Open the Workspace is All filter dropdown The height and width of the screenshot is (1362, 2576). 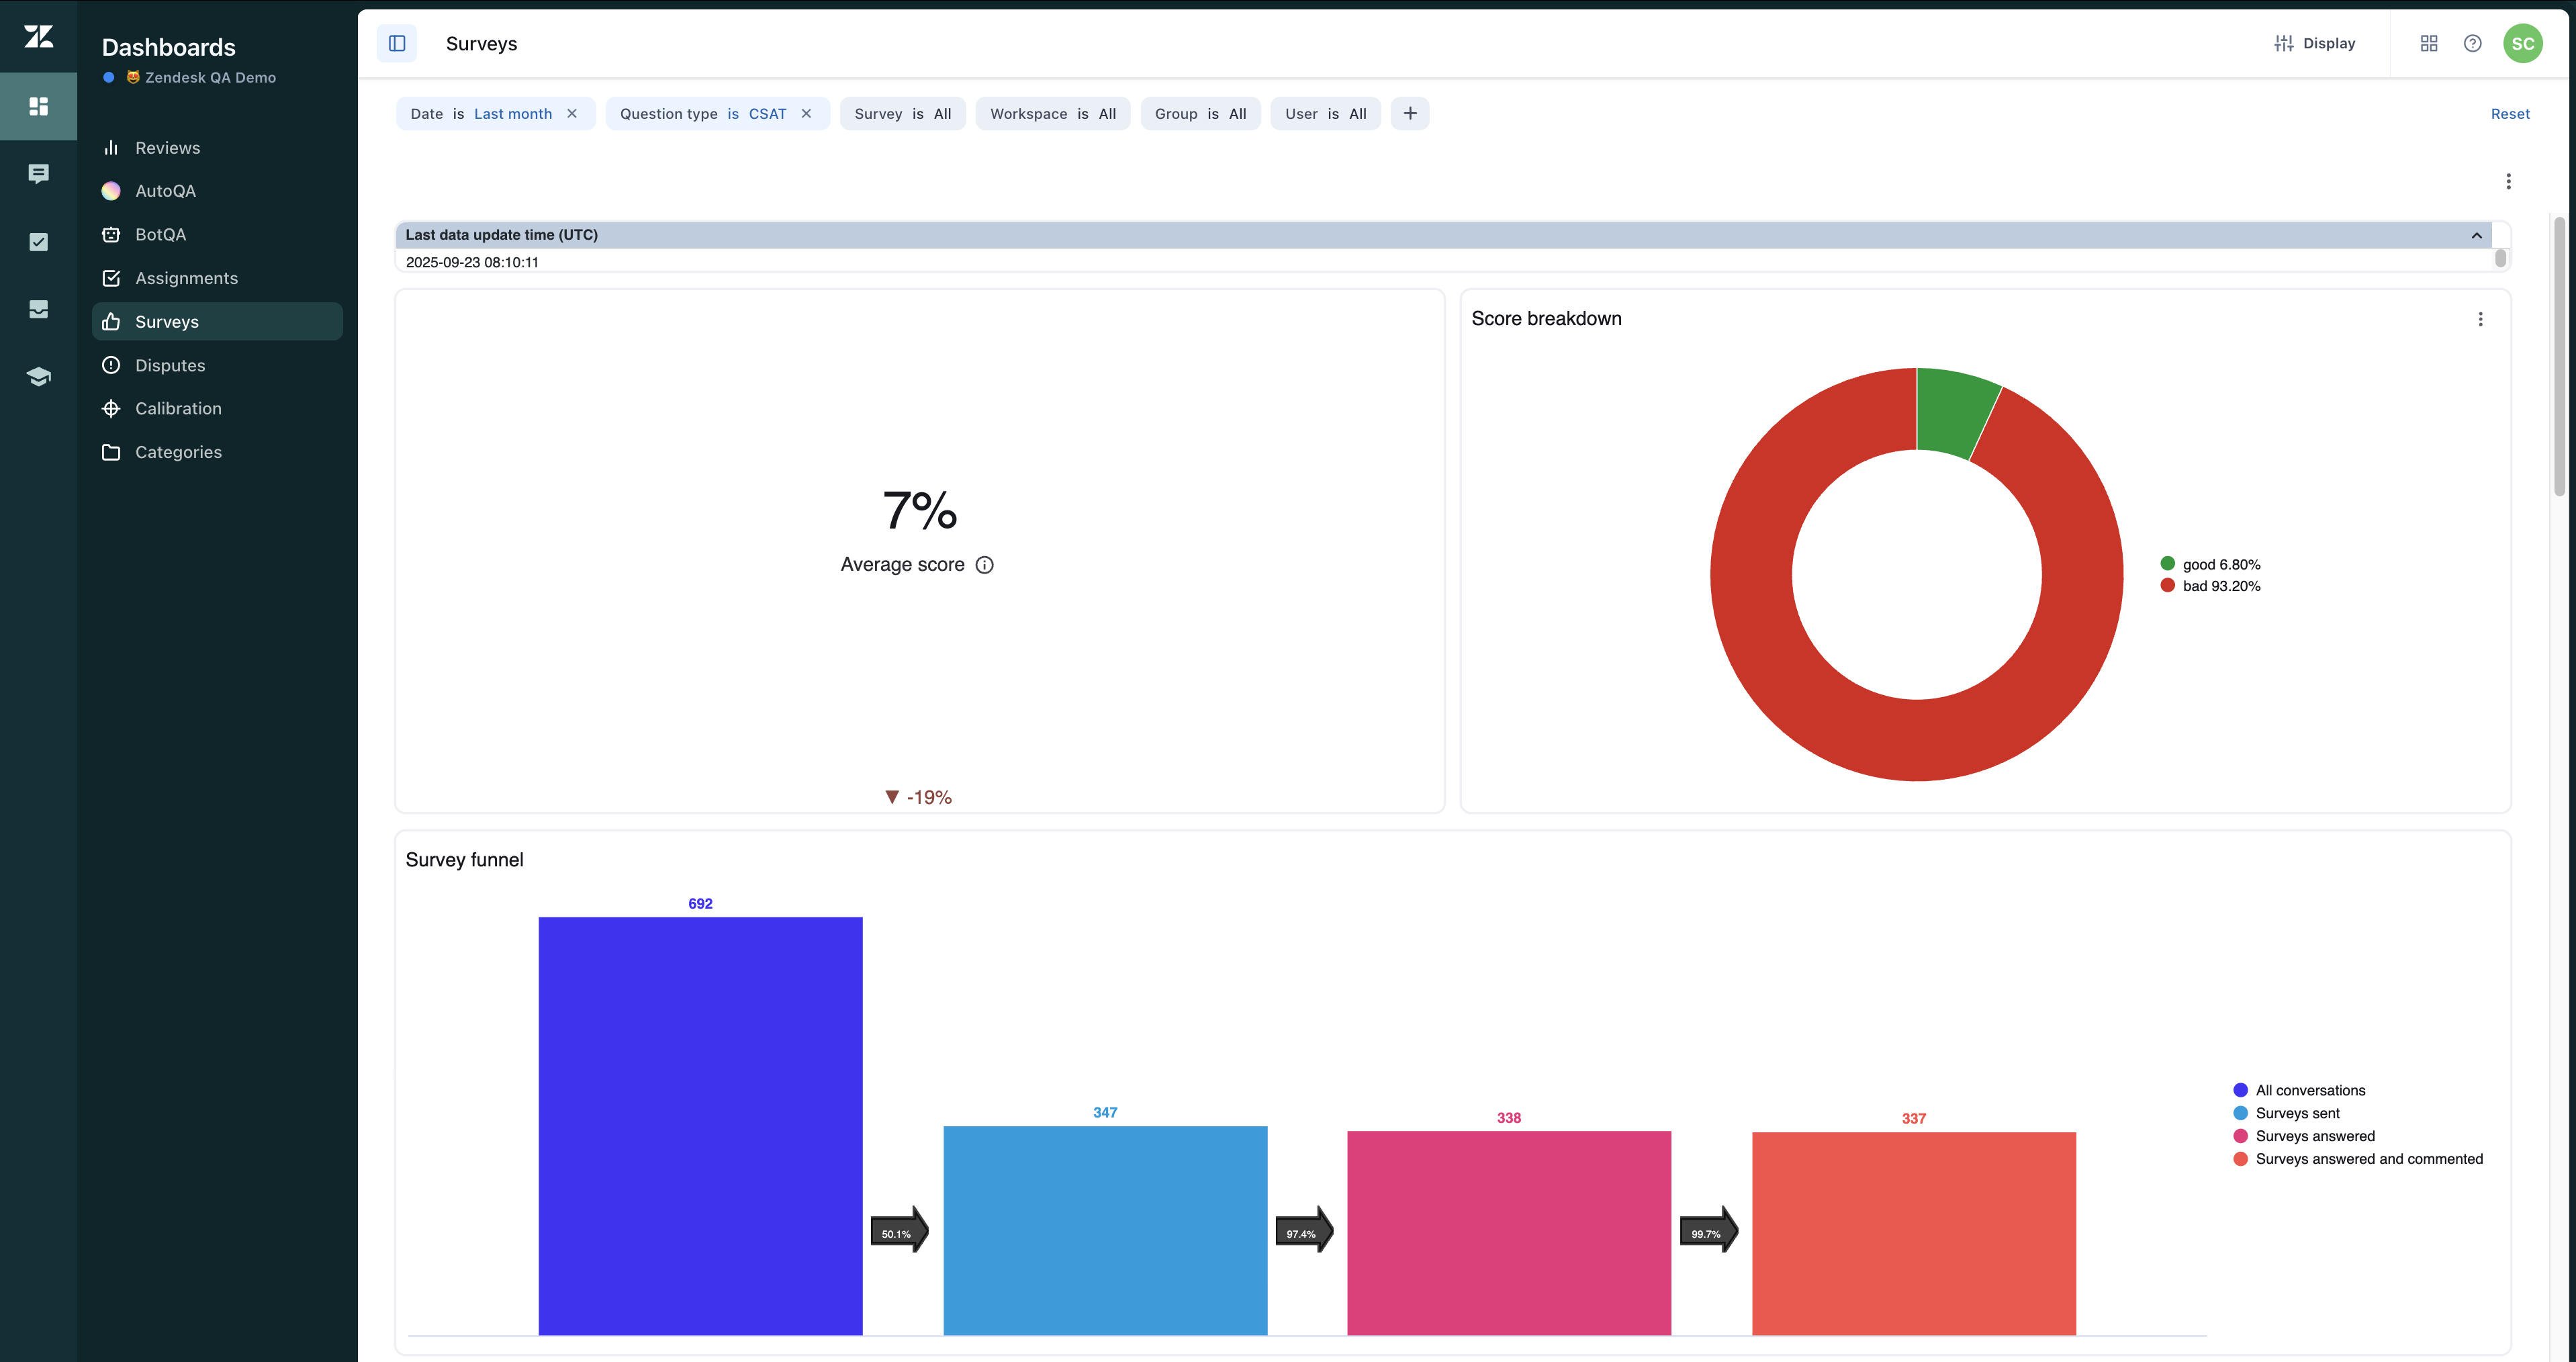point(1052,114)
